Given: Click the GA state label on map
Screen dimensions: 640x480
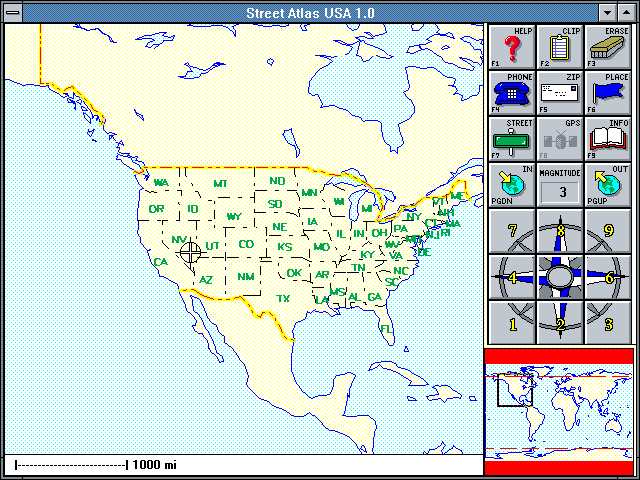Looking at the screenshot, I should 374,297.
